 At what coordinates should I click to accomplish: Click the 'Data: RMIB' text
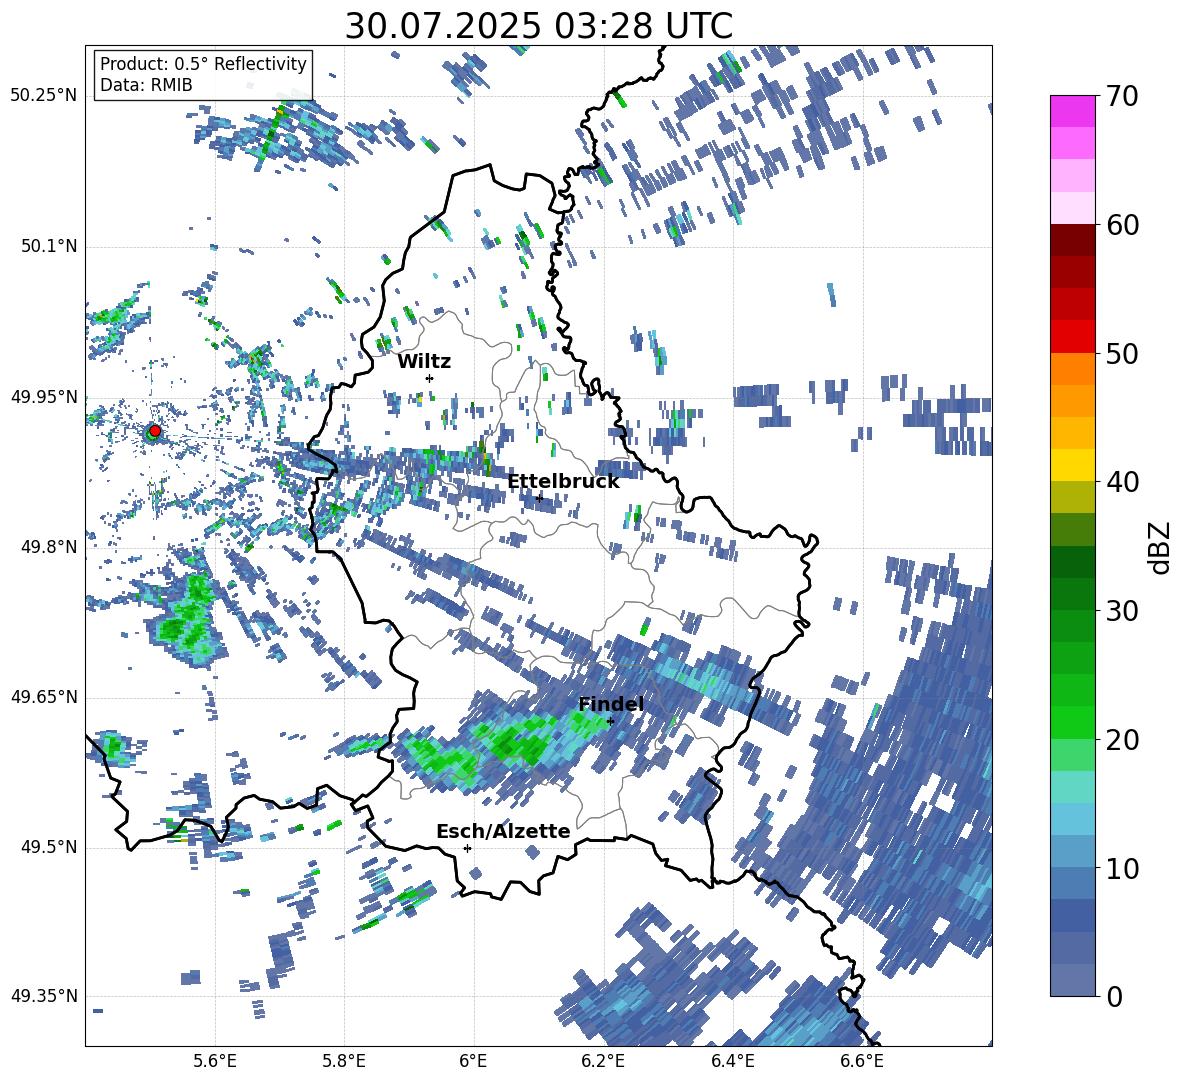click(x=146, y=85)
